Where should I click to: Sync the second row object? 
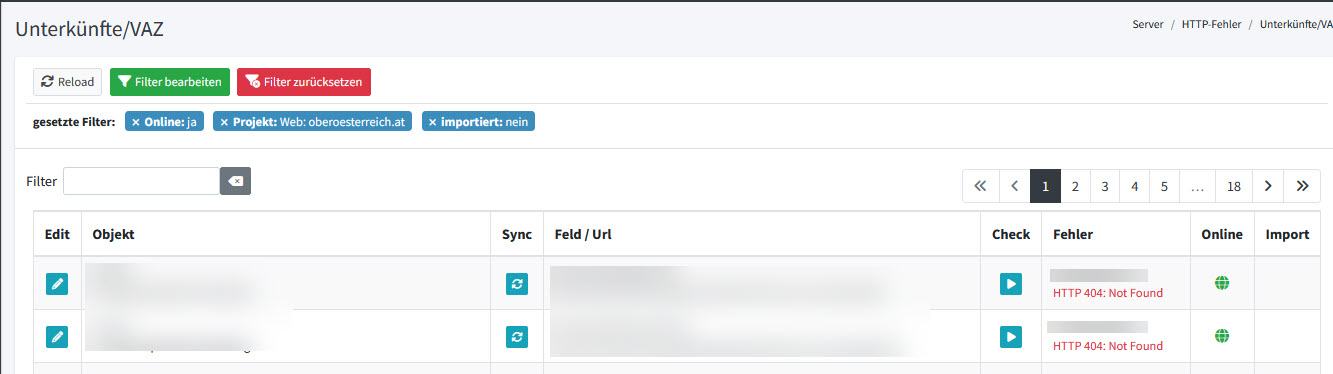(x=516, y=336)
